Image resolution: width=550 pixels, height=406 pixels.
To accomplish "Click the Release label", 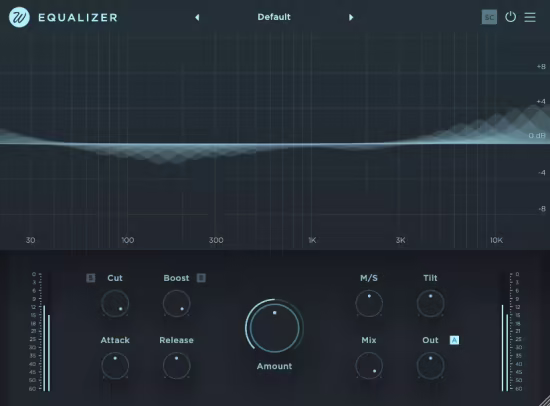I will click(x=176, y=340).
